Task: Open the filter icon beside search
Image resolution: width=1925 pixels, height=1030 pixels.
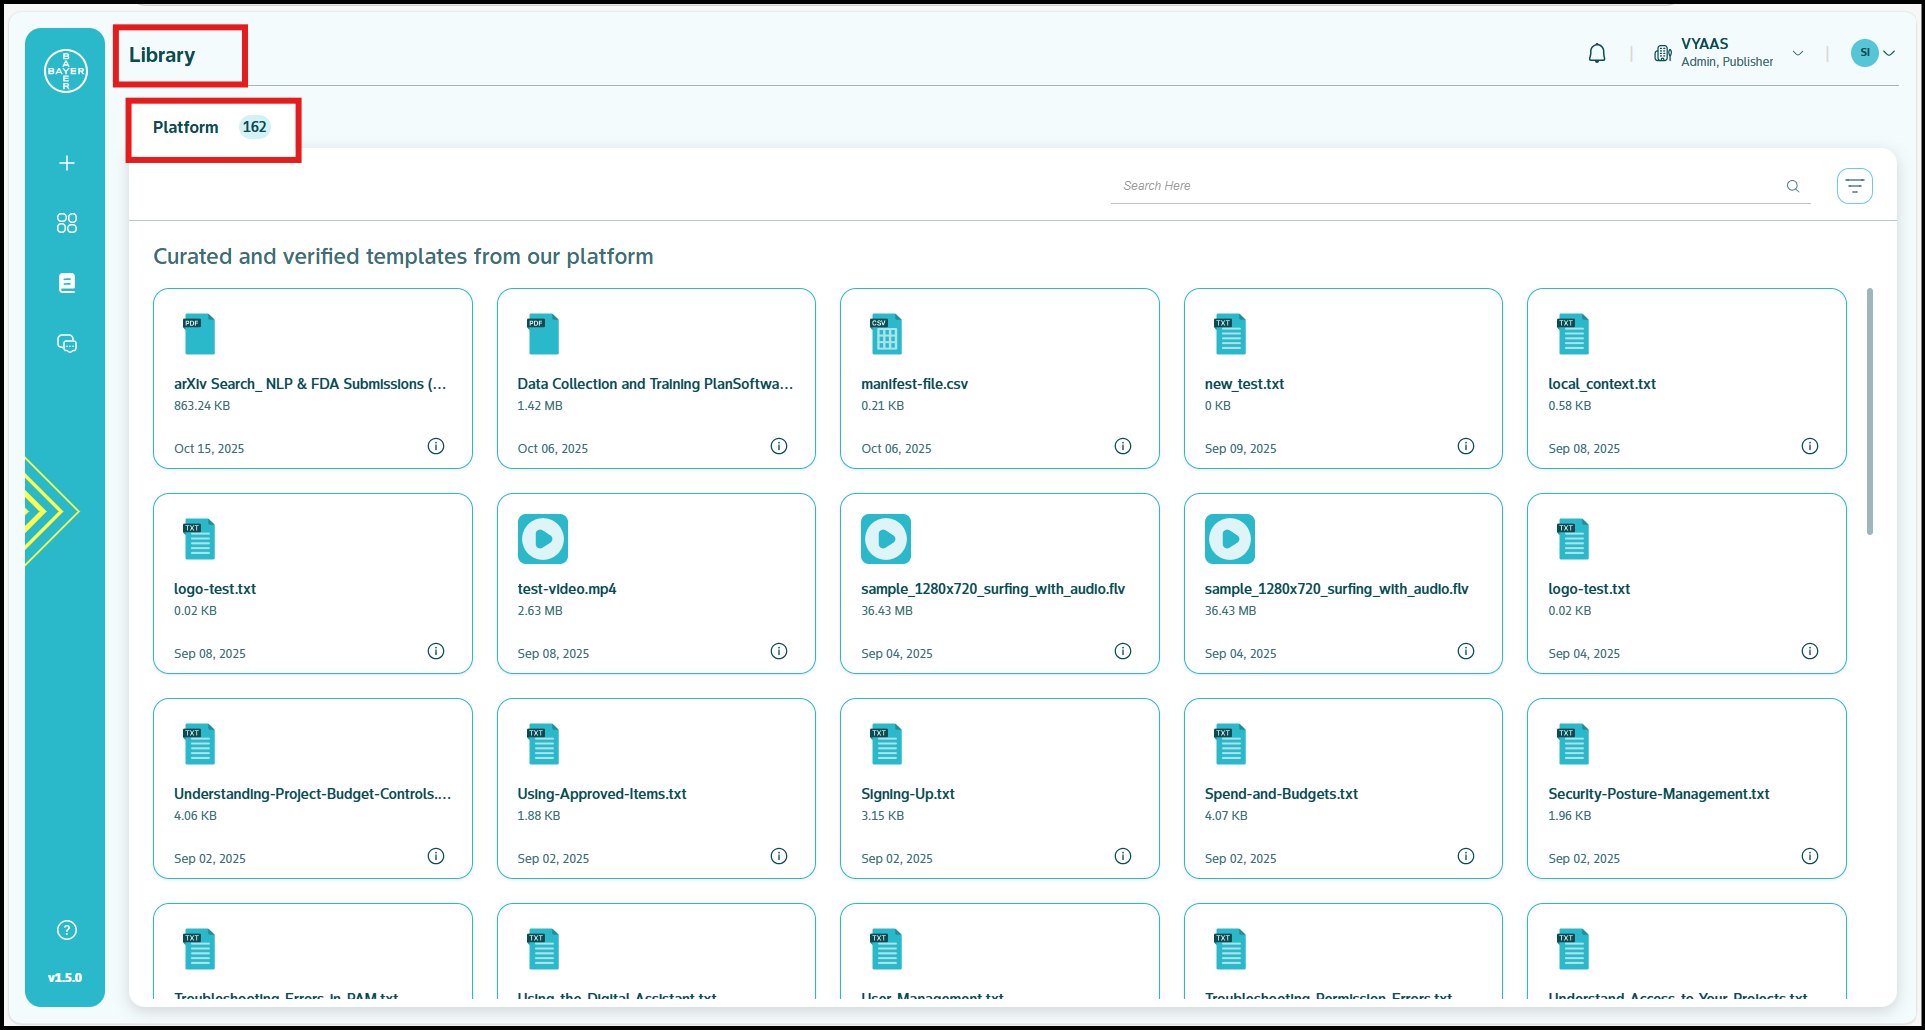Action: pyautogui.click(x=1854, y=186)
